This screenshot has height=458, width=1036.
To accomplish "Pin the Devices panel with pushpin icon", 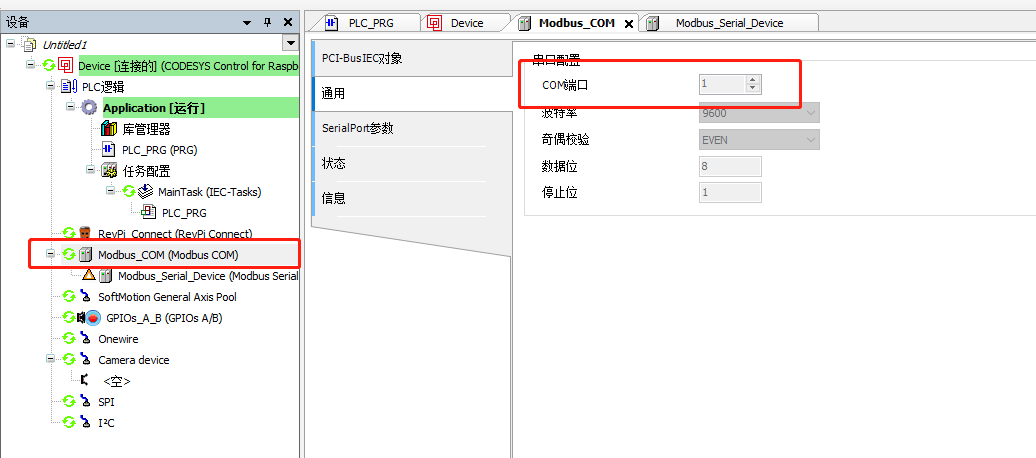I will pos(267,22).
